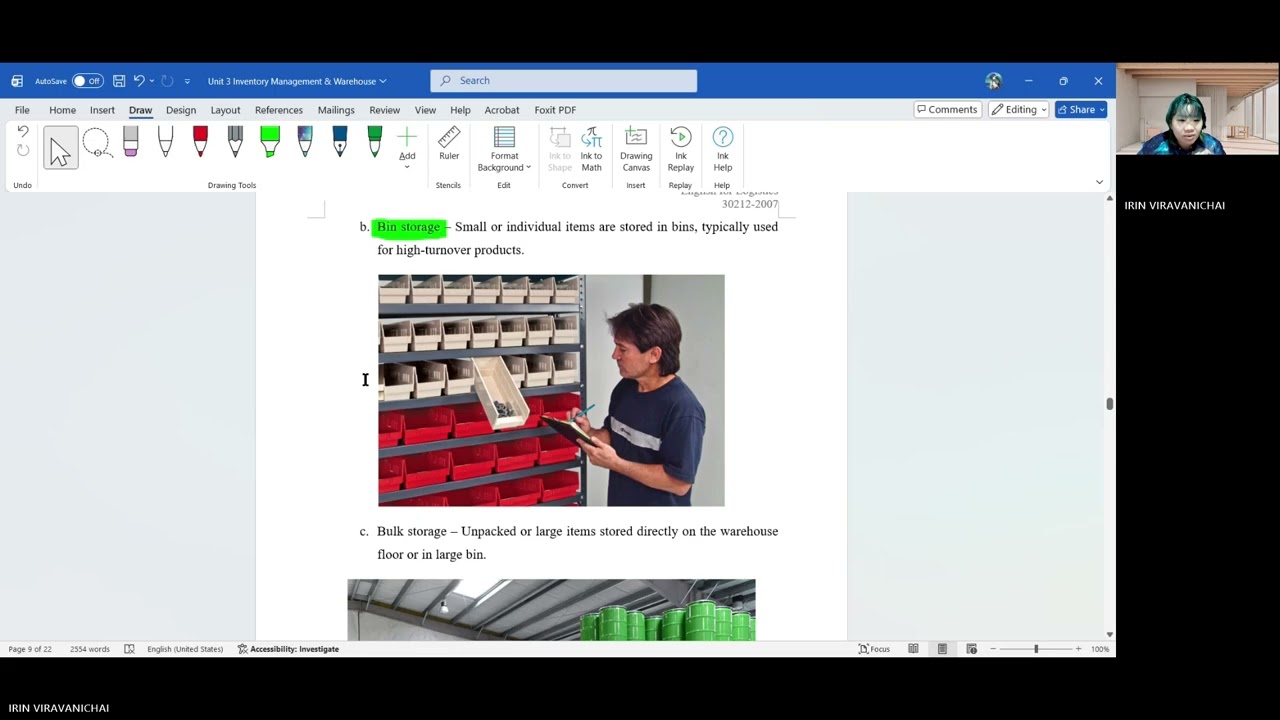Pick the galaxy-patterned pen
The width and height of the screenshot is (1280, 720).
305,143
